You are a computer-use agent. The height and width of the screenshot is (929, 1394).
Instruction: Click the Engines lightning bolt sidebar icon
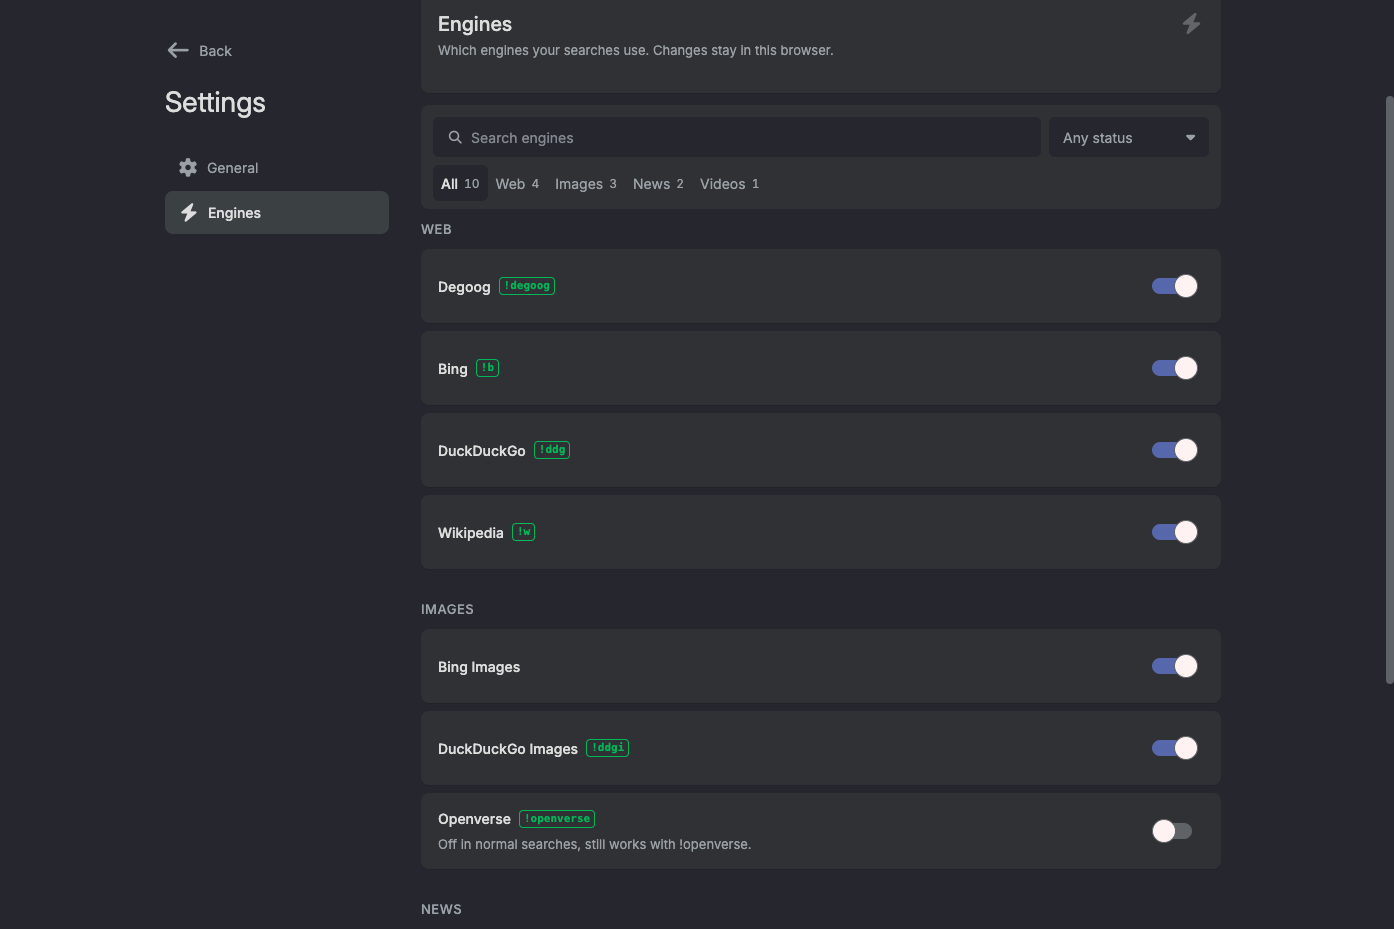[x=189, y=212]
